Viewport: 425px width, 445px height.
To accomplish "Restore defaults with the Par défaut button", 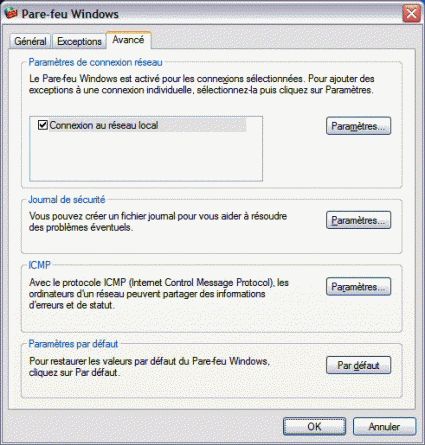I will 358,365.
